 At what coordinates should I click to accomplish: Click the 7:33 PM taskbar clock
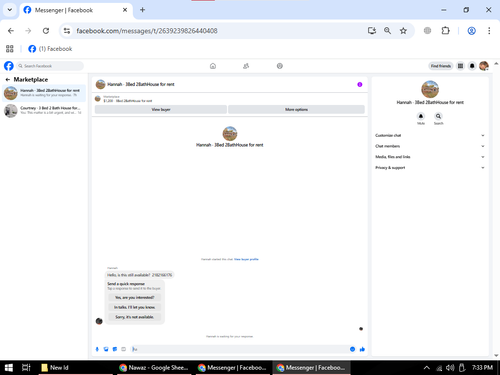click(x=482, y=368)
